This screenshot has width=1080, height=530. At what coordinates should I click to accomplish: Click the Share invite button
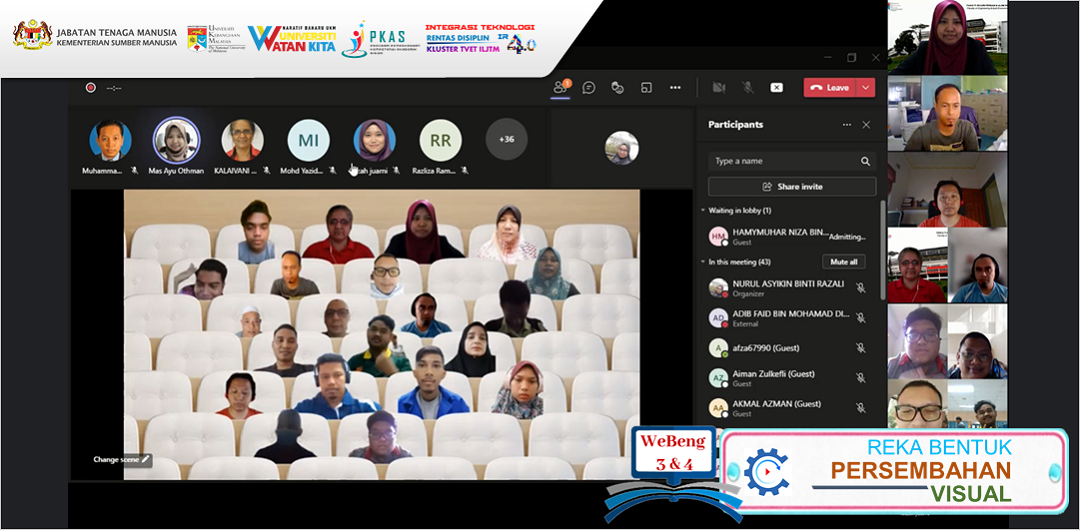click(x=791, y=187)
